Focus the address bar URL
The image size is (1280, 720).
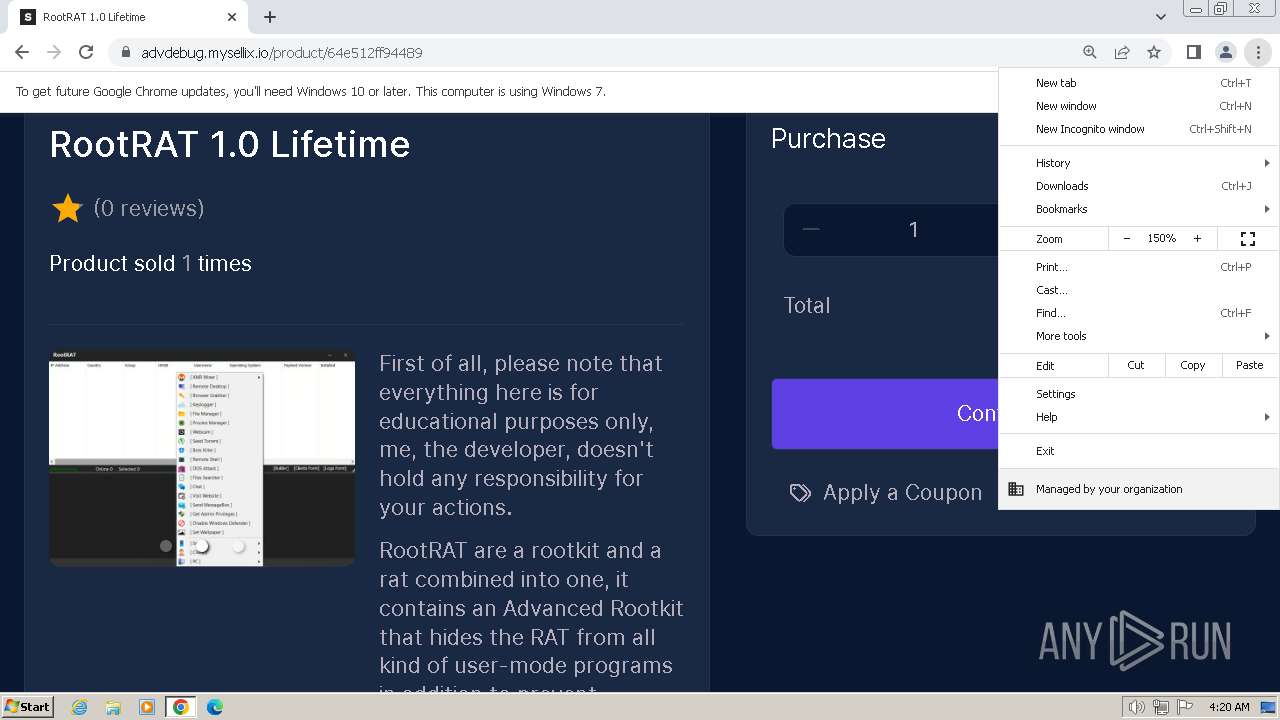(282, 53)
